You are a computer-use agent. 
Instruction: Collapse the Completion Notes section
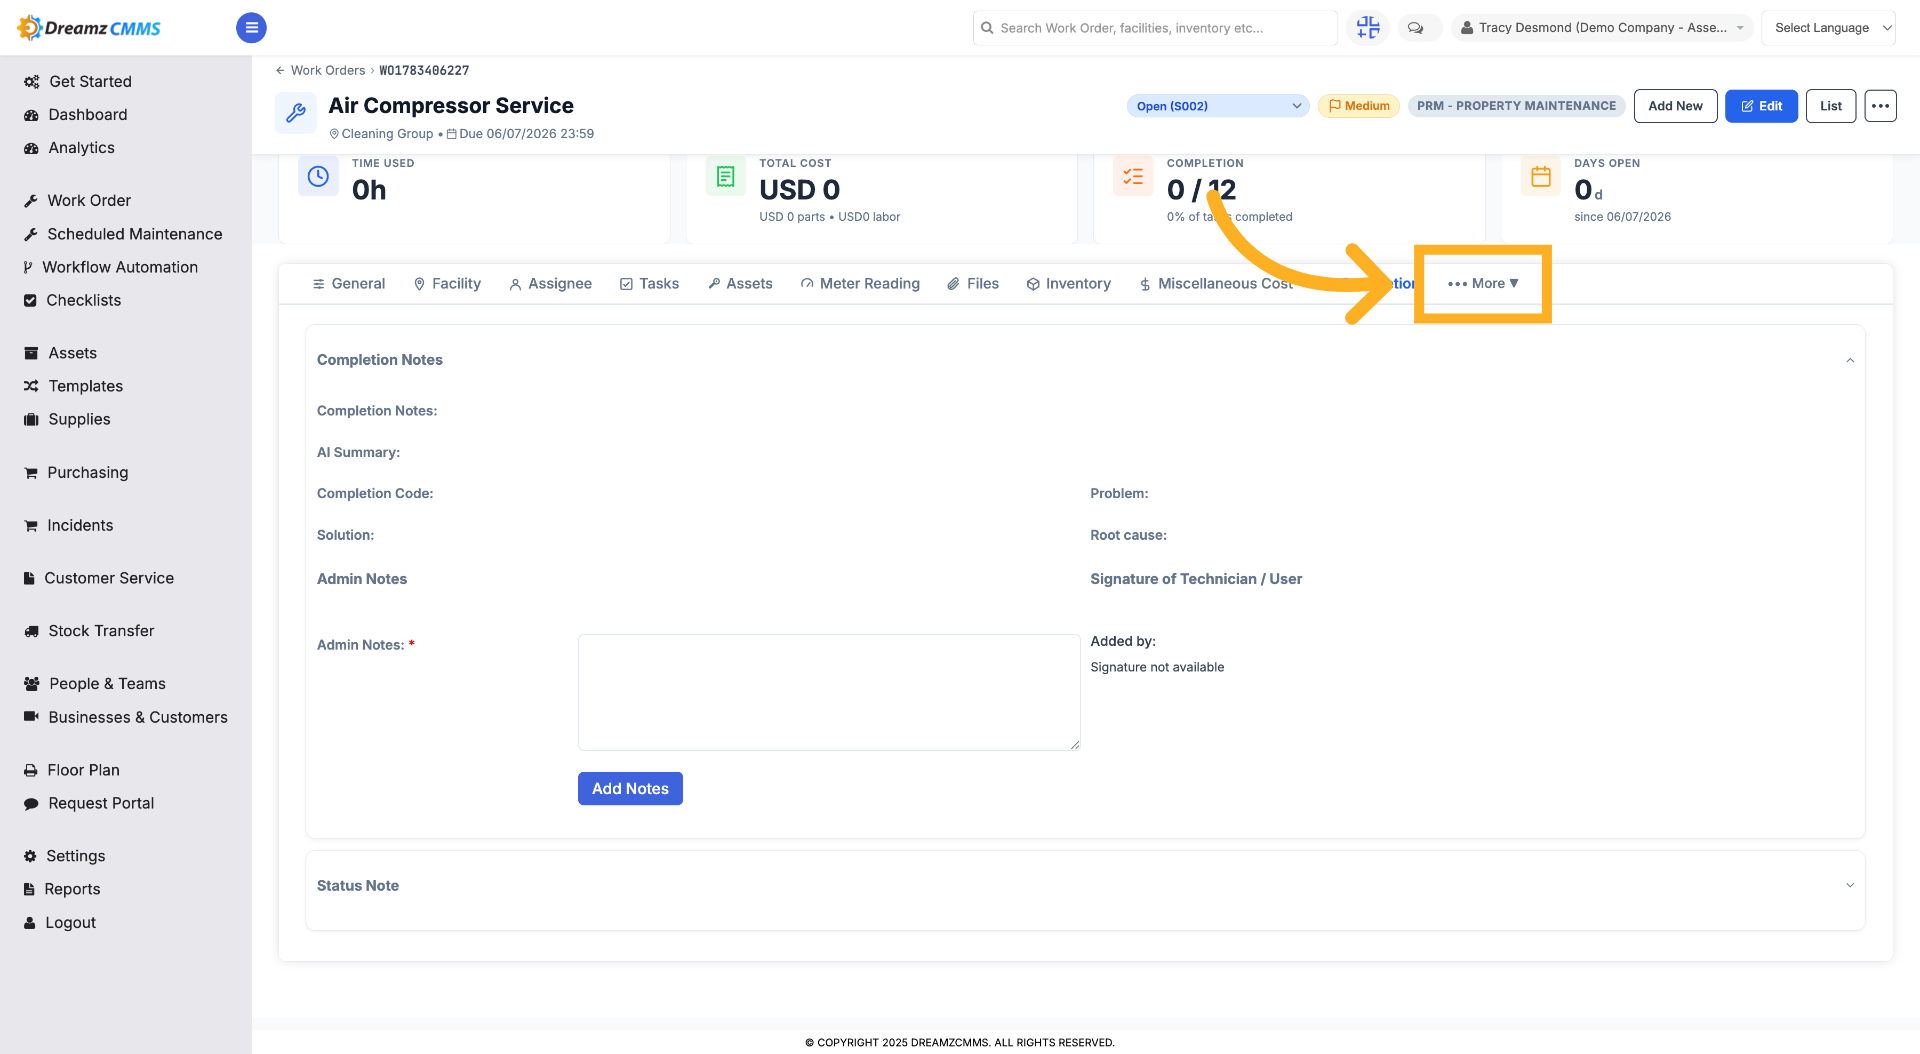point(1849,360)
